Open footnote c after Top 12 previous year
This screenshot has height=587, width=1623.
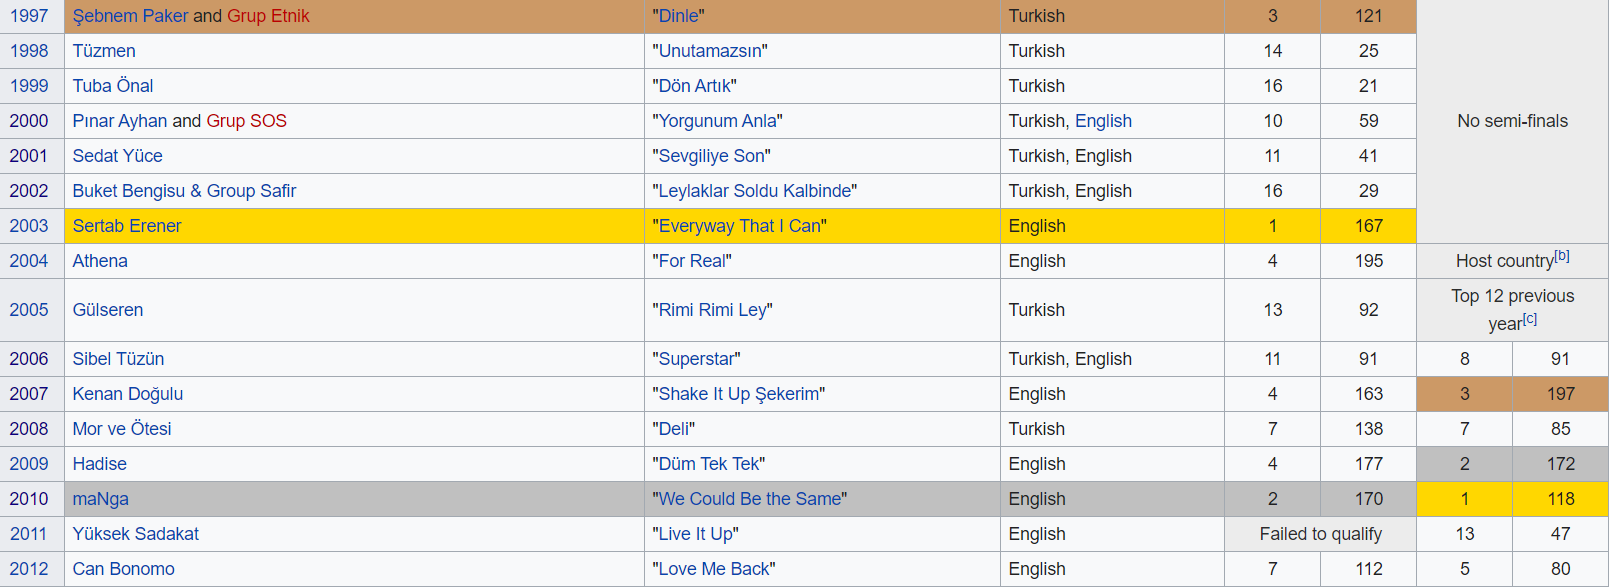1529,319
